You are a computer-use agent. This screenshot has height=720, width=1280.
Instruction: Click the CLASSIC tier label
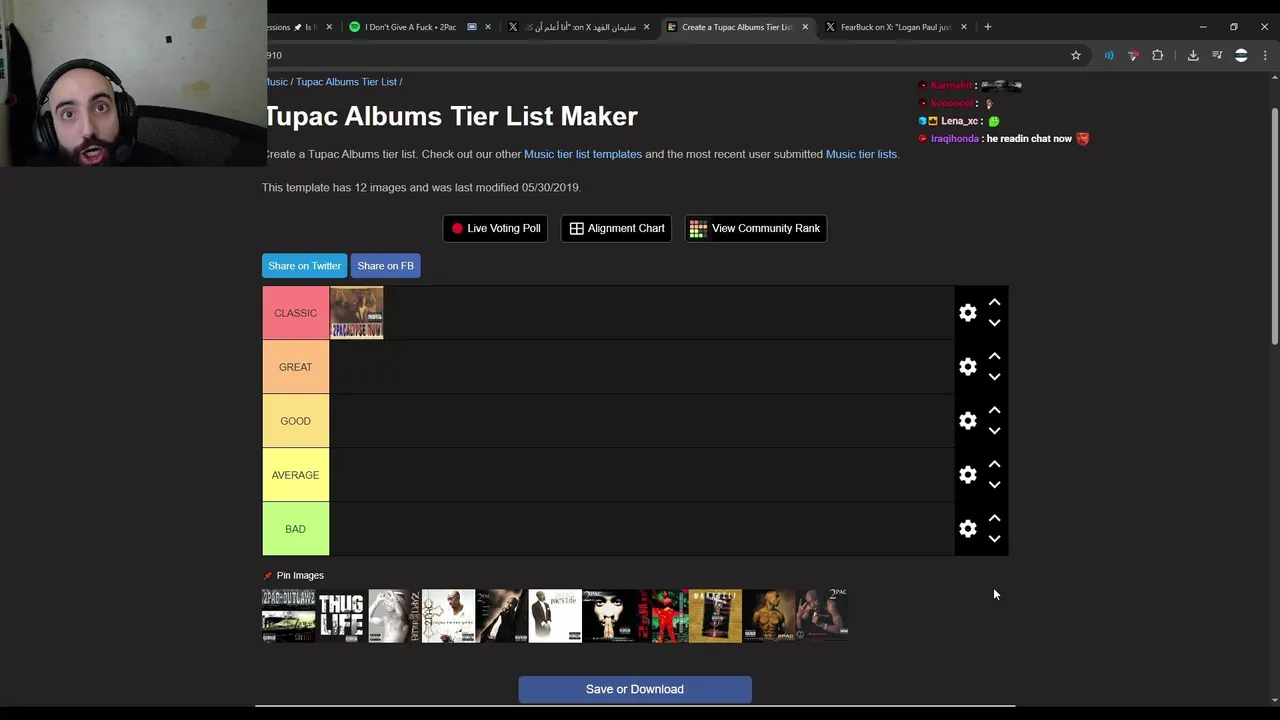(x=295, y=313)
